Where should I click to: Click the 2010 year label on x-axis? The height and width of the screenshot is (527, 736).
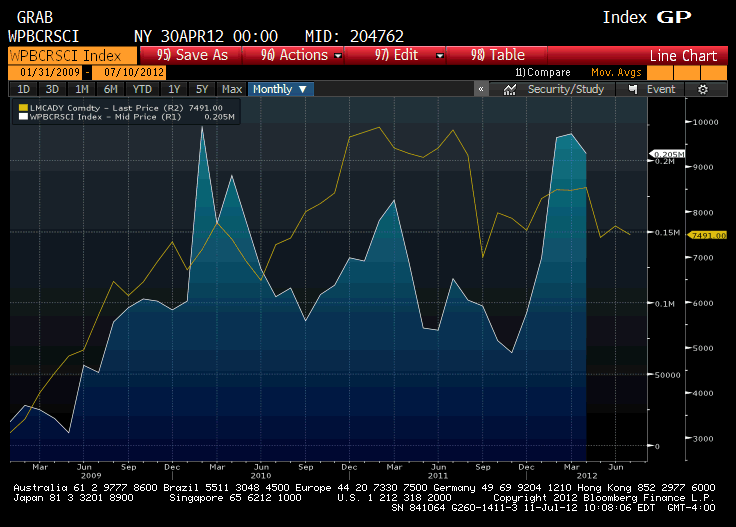pos(261,476)
